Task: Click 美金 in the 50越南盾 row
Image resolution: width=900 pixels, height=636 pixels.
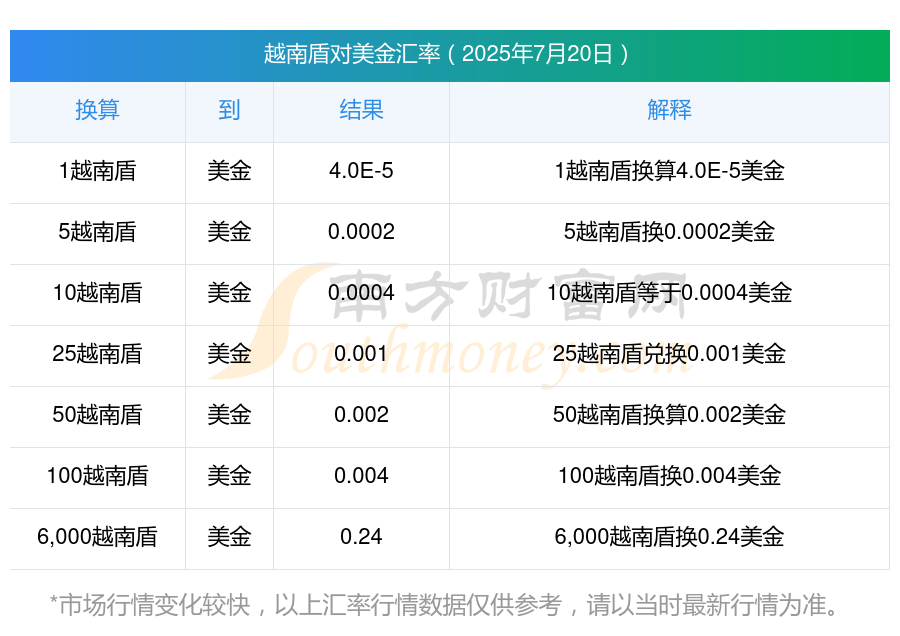Action: pyautogui.click(x=229, y=414)
